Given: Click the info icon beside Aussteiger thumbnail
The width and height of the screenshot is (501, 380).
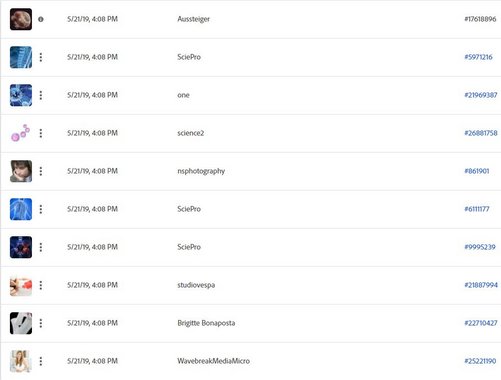Looking at the screenshot, I should point(41,19).
